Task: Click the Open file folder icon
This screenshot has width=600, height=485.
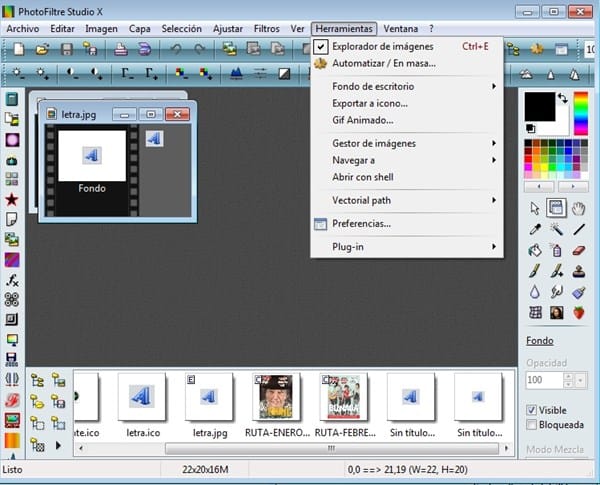Action: point(42,49)
